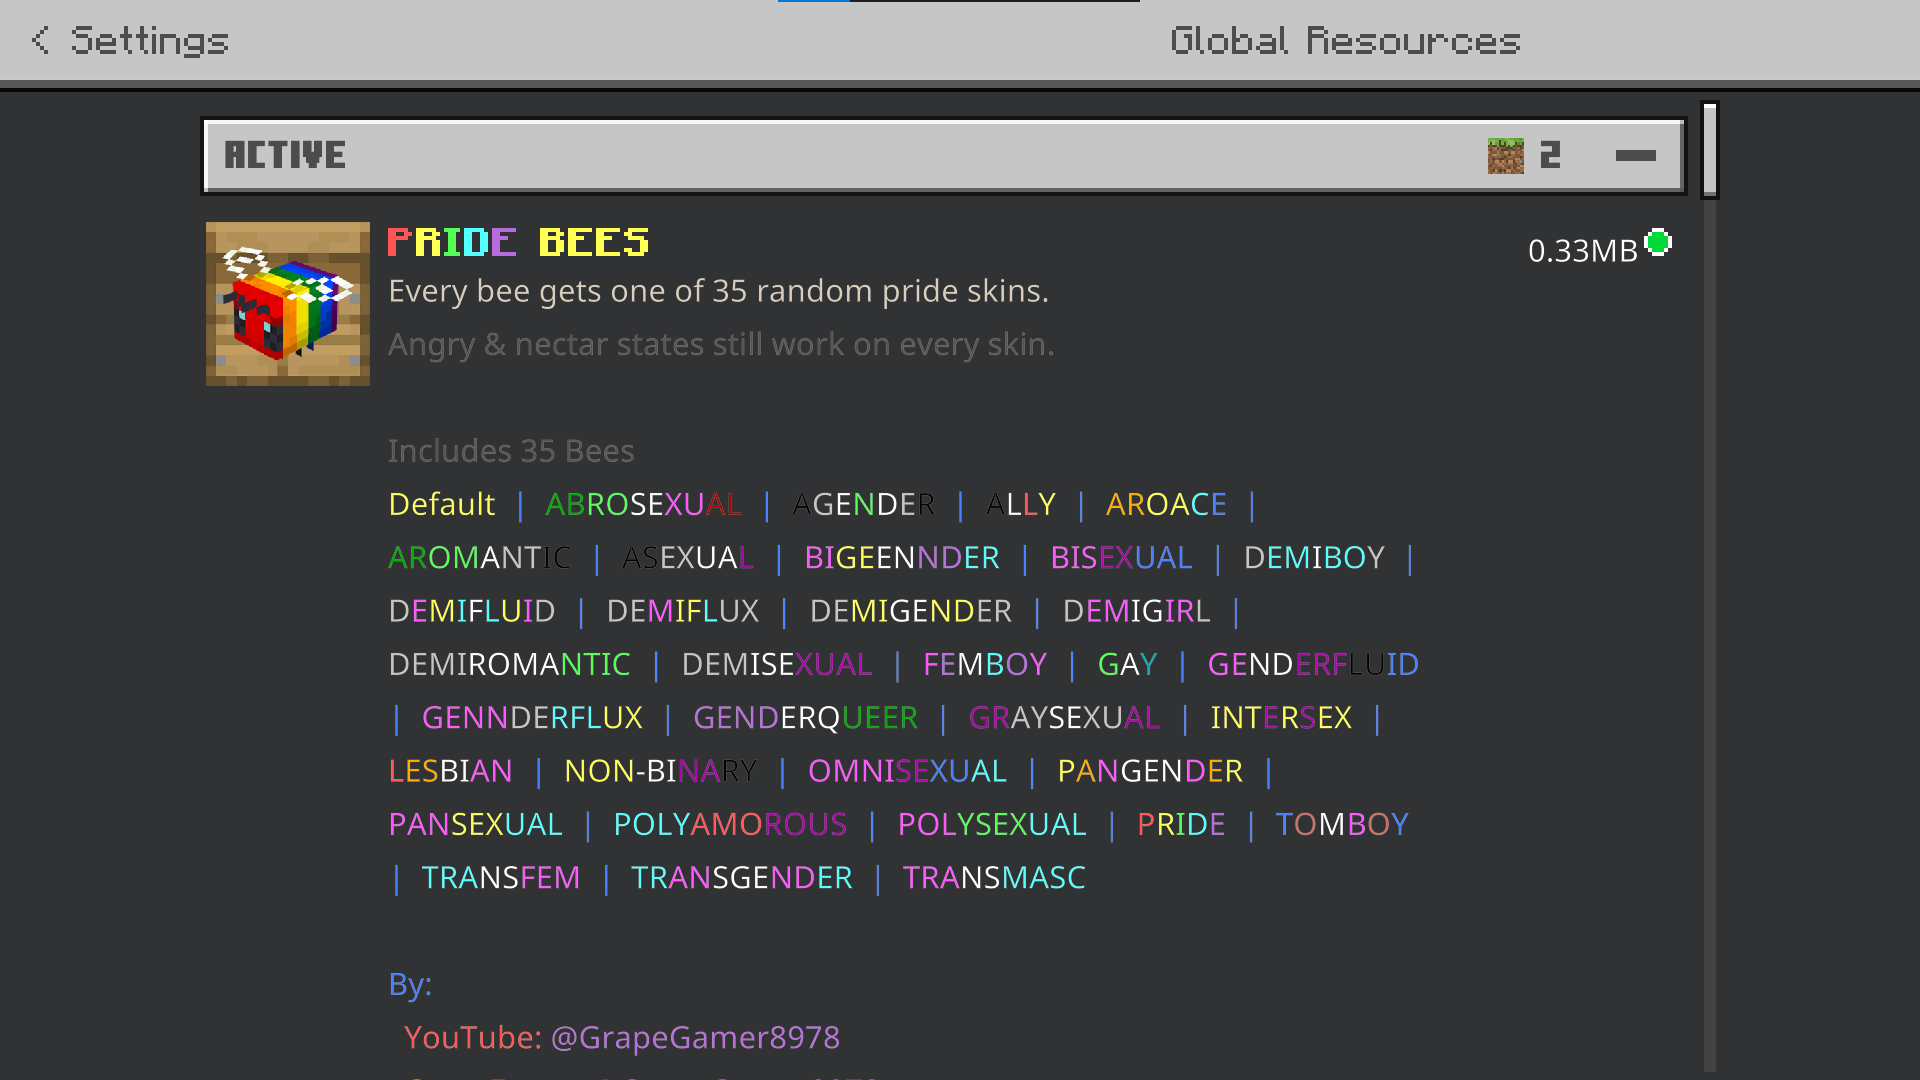Select the Pride Bees rainbow bee thumbnail
The height and width of the screenshot is (1080, 1920).
pyautogui.click(x=288, y=304)
